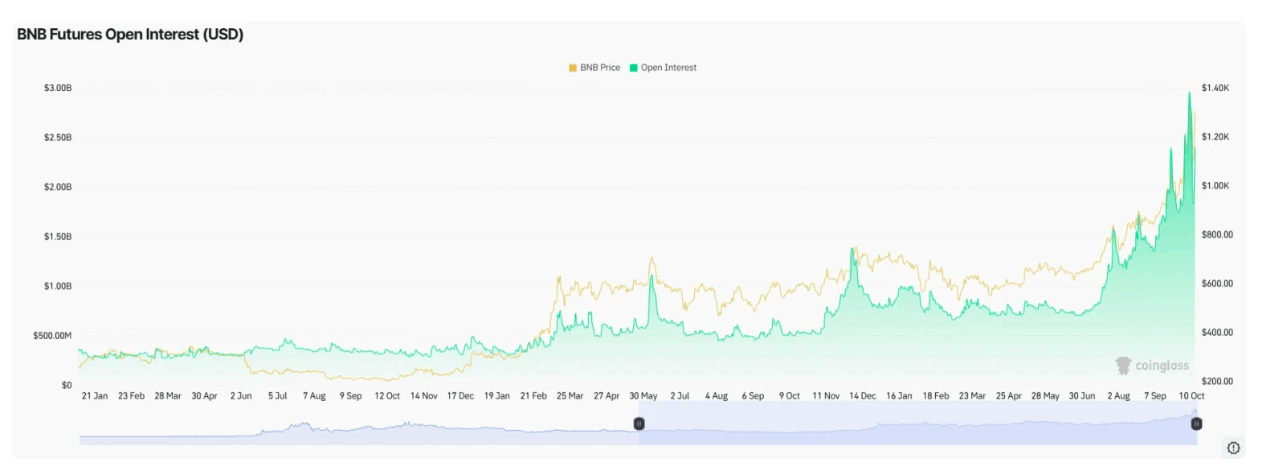Click the 9 Oct date label

click(789, 396)
